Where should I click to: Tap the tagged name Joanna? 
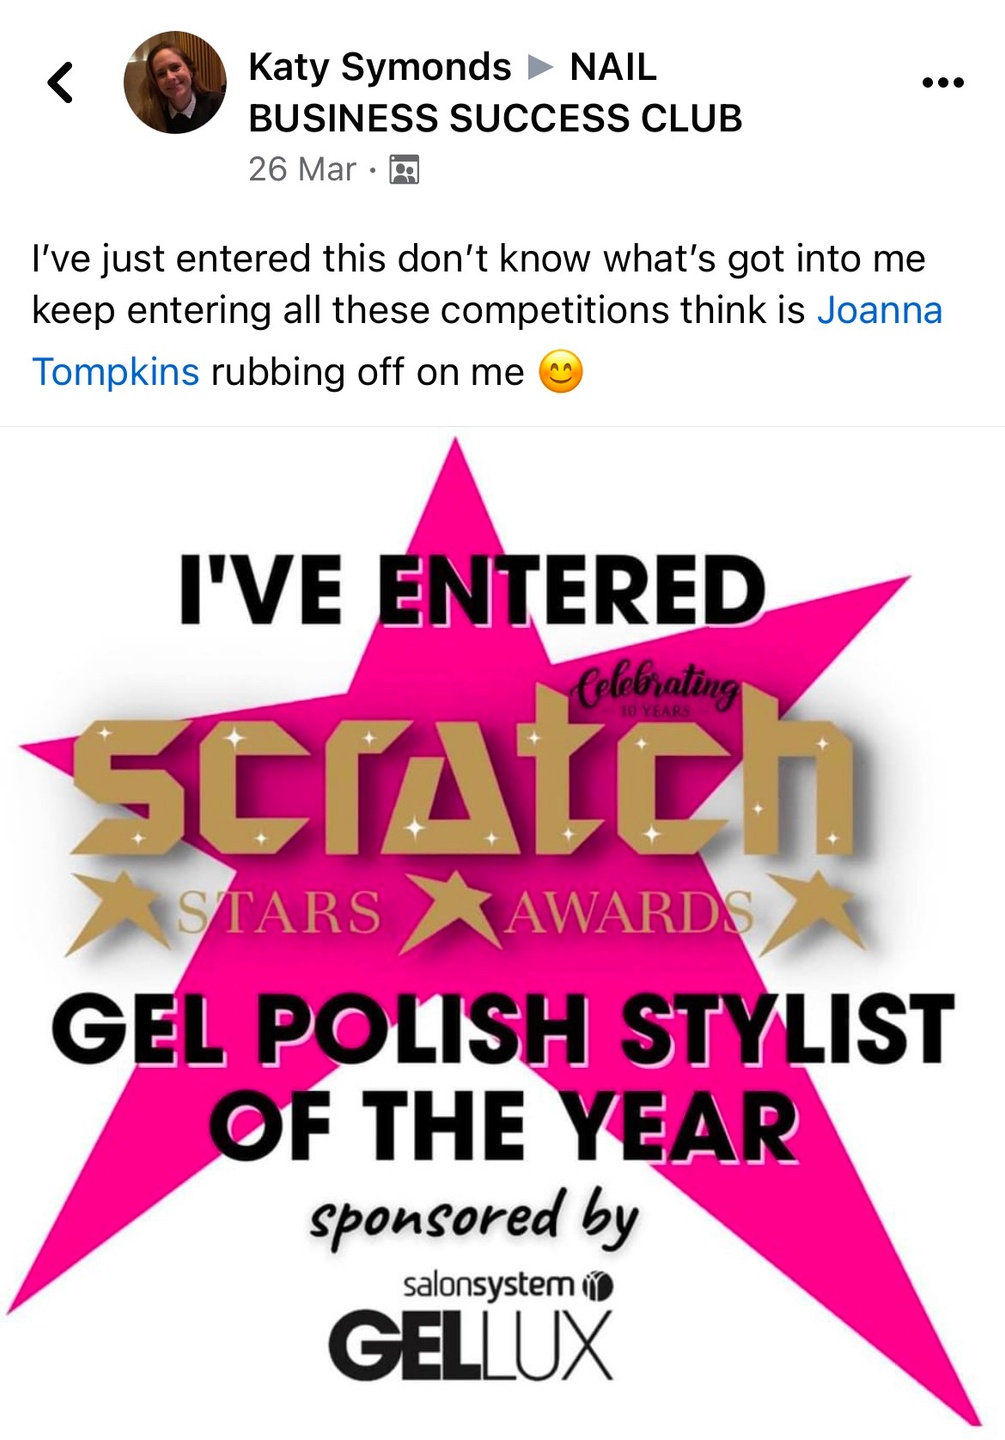(880, 310)
